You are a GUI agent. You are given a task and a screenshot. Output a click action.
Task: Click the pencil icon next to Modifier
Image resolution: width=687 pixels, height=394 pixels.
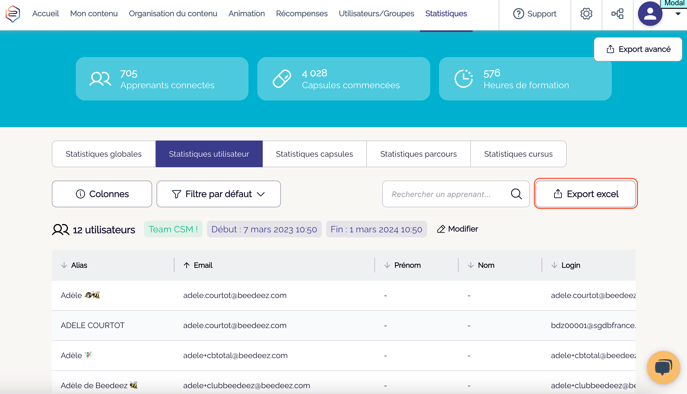coord(441,229)
